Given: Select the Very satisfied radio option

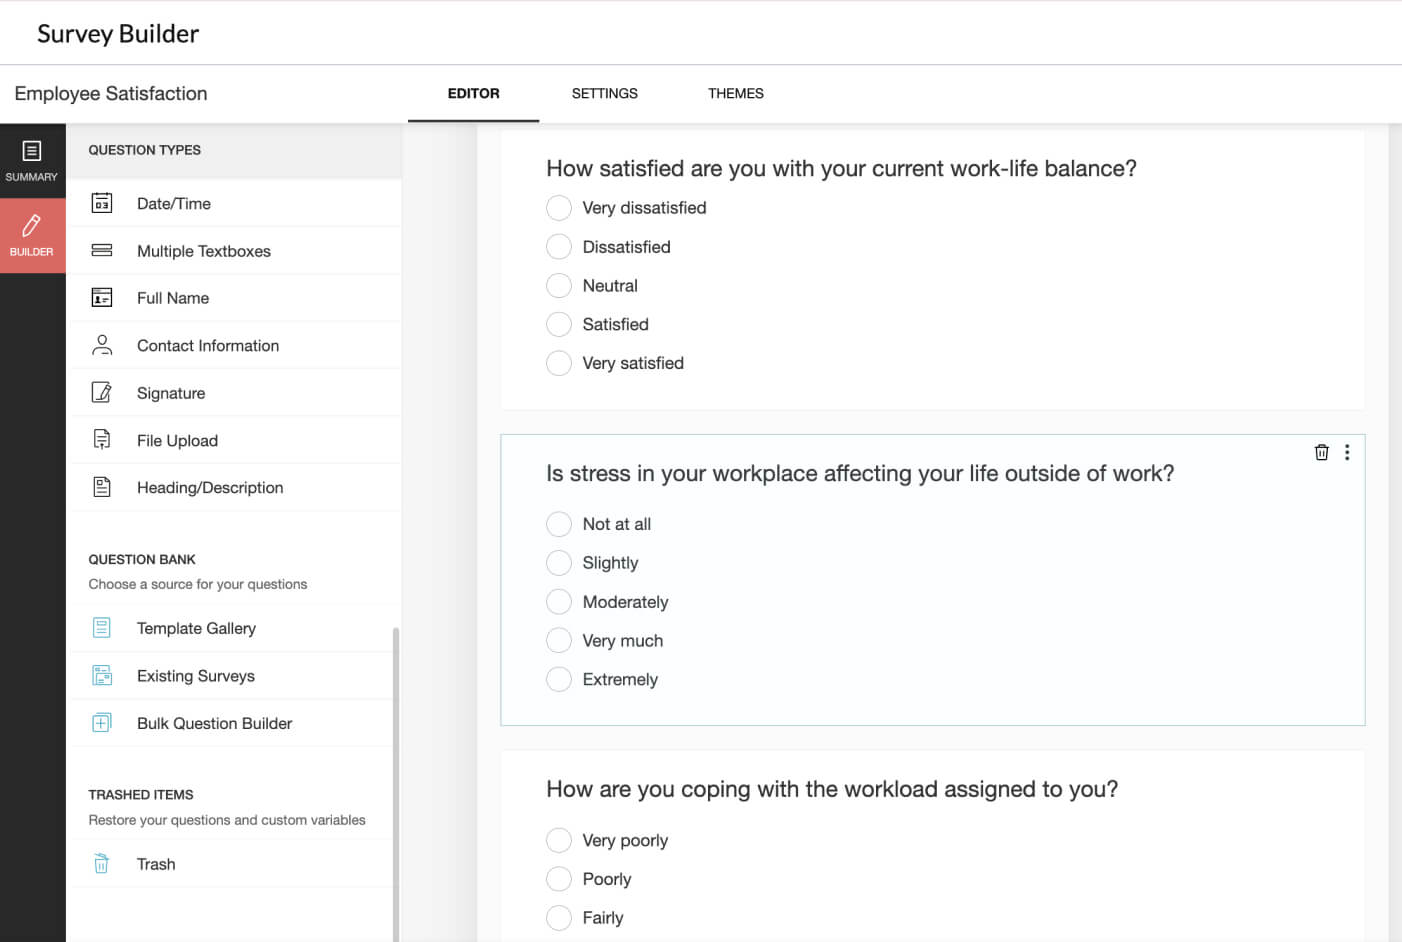Looking at the screenshot, I should coord(559,363).
